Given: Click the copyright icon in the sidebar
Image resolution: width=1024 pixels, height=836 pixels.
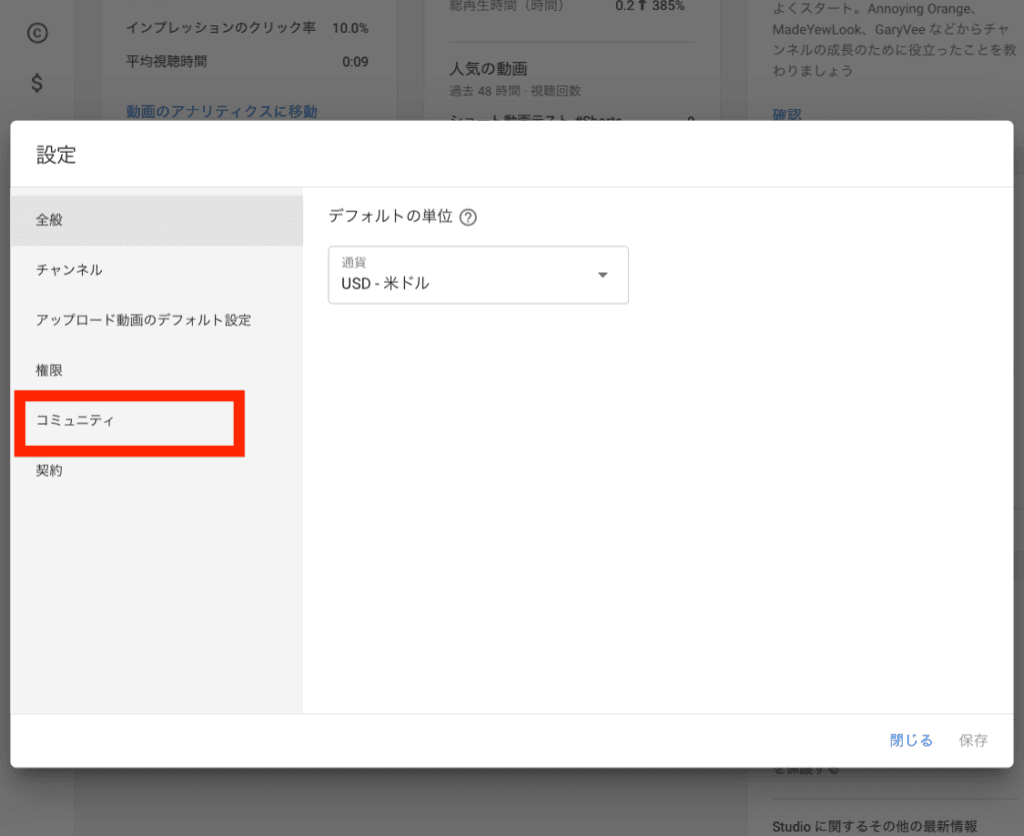Looking at the screenshot, I should coord(37,33).
